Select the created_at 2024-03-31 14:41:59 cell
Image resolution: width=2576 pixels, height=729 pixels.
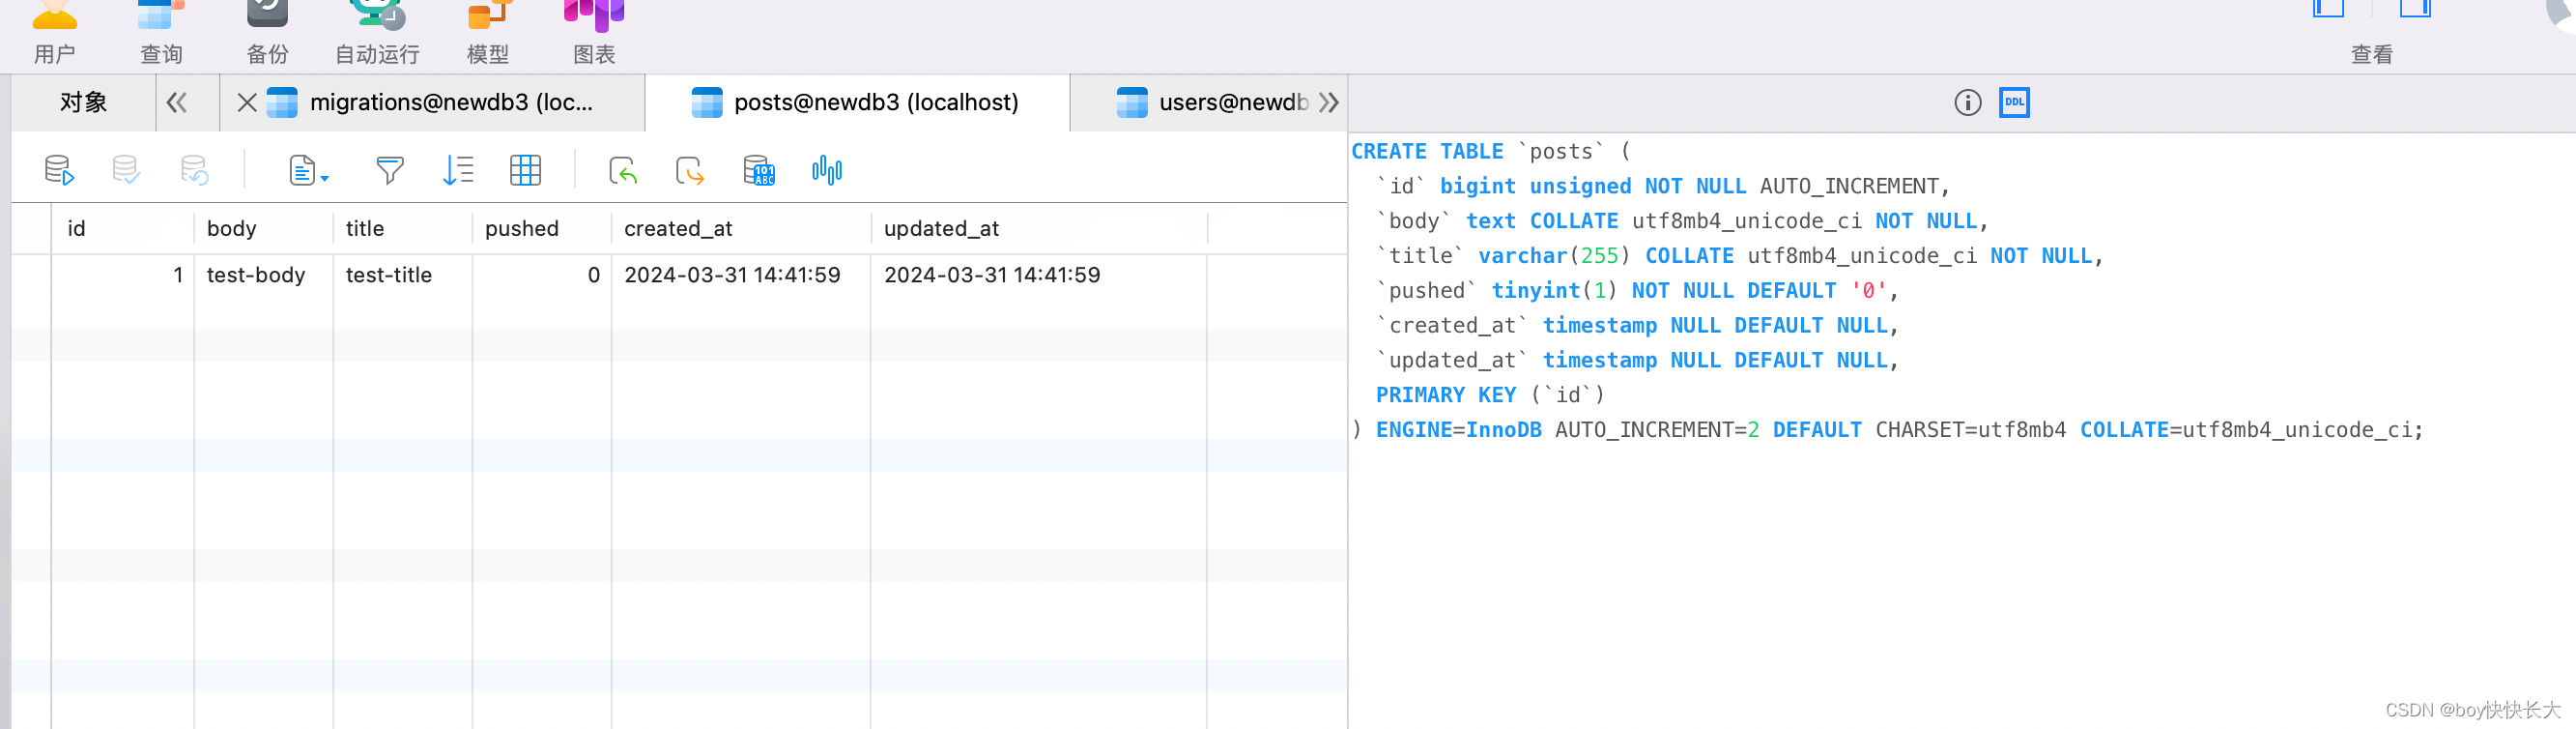click(741, 275)
